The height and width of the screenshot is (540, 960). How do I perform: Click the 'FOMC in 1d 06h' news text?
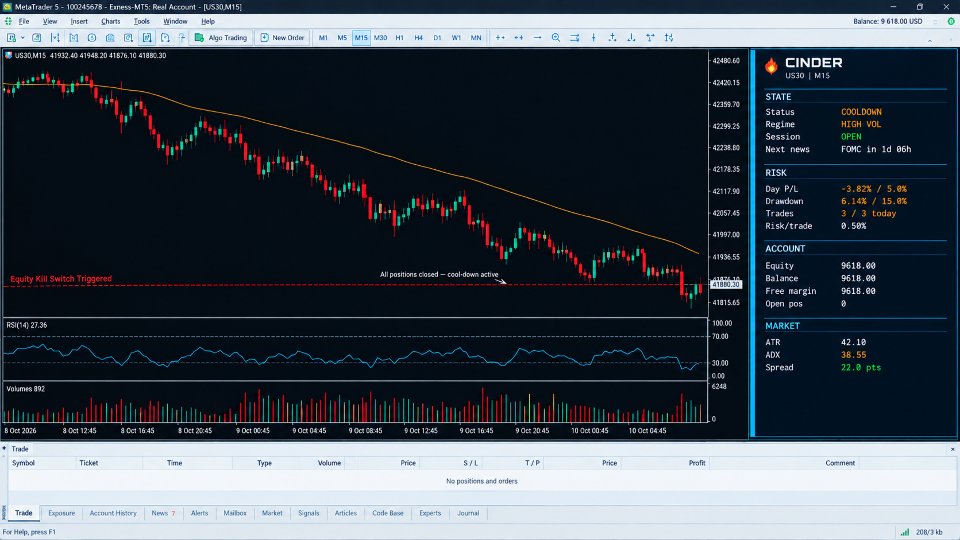click(x=876, y=149)
